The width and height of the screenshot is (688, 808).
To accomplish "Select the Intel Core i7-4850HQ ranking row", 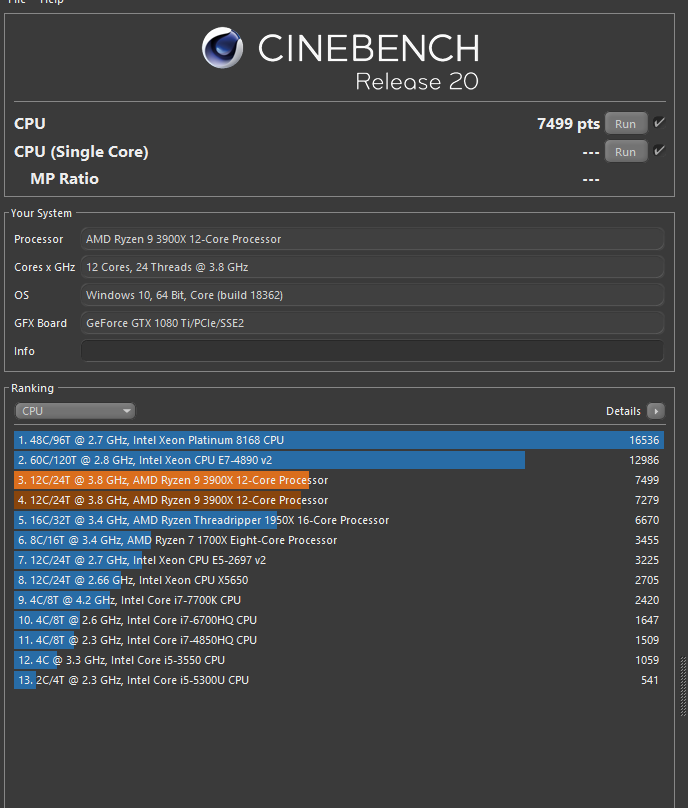I will click(339, 640).
